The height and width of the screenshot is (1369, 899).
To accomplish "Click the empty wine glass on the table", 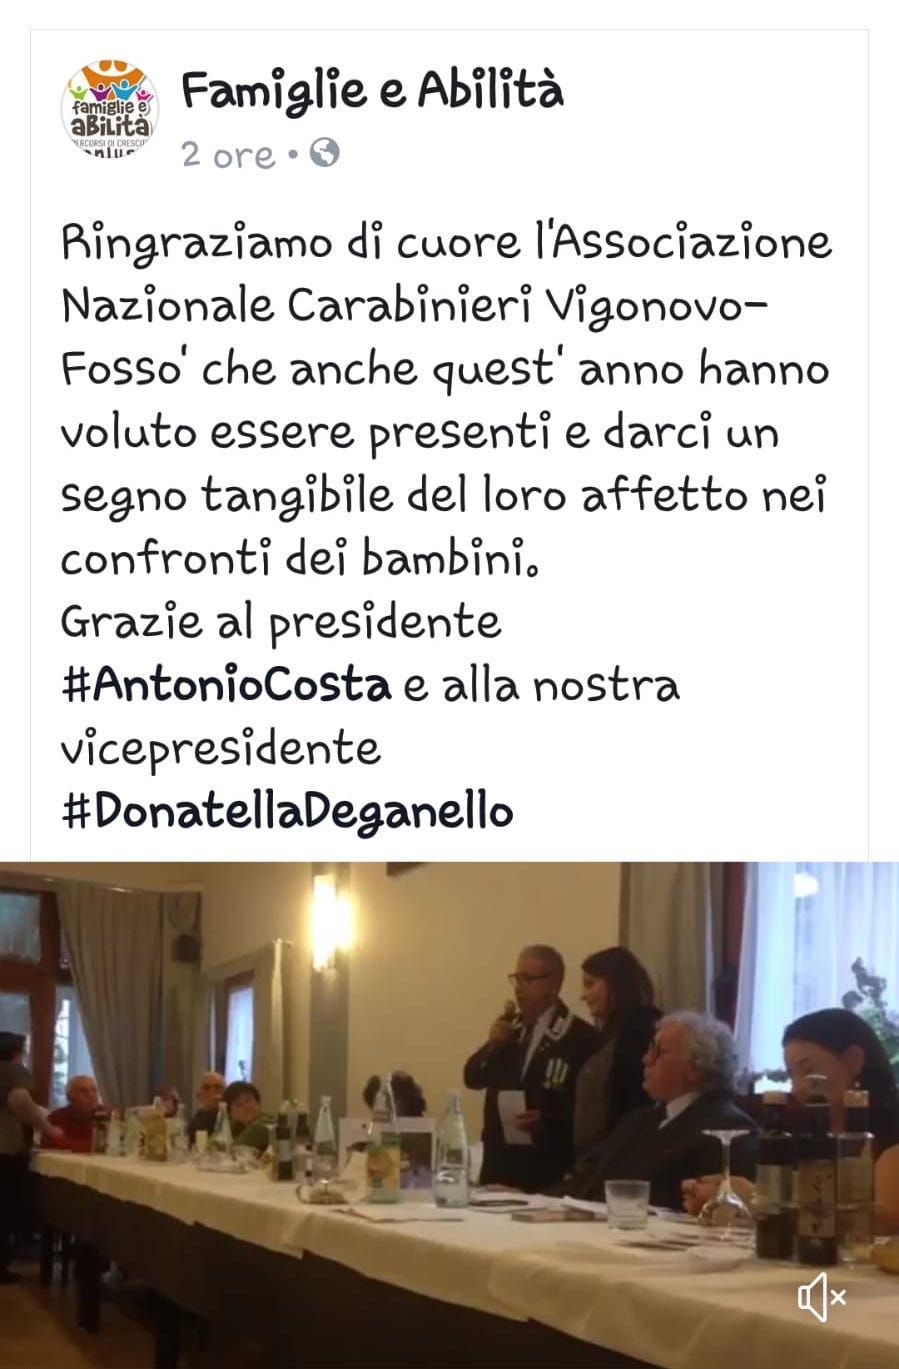I will pyautogui.click(x=726, y=1180).
